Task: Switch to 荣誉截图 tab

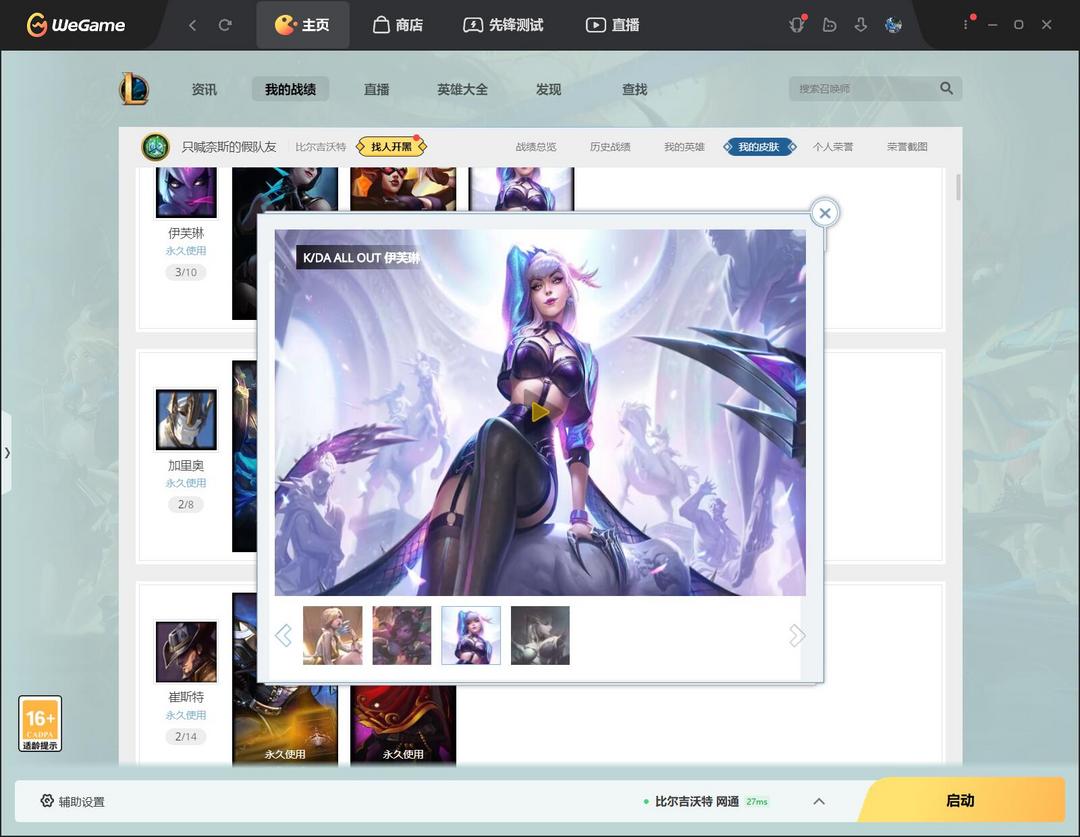Action: pos(907,147)
